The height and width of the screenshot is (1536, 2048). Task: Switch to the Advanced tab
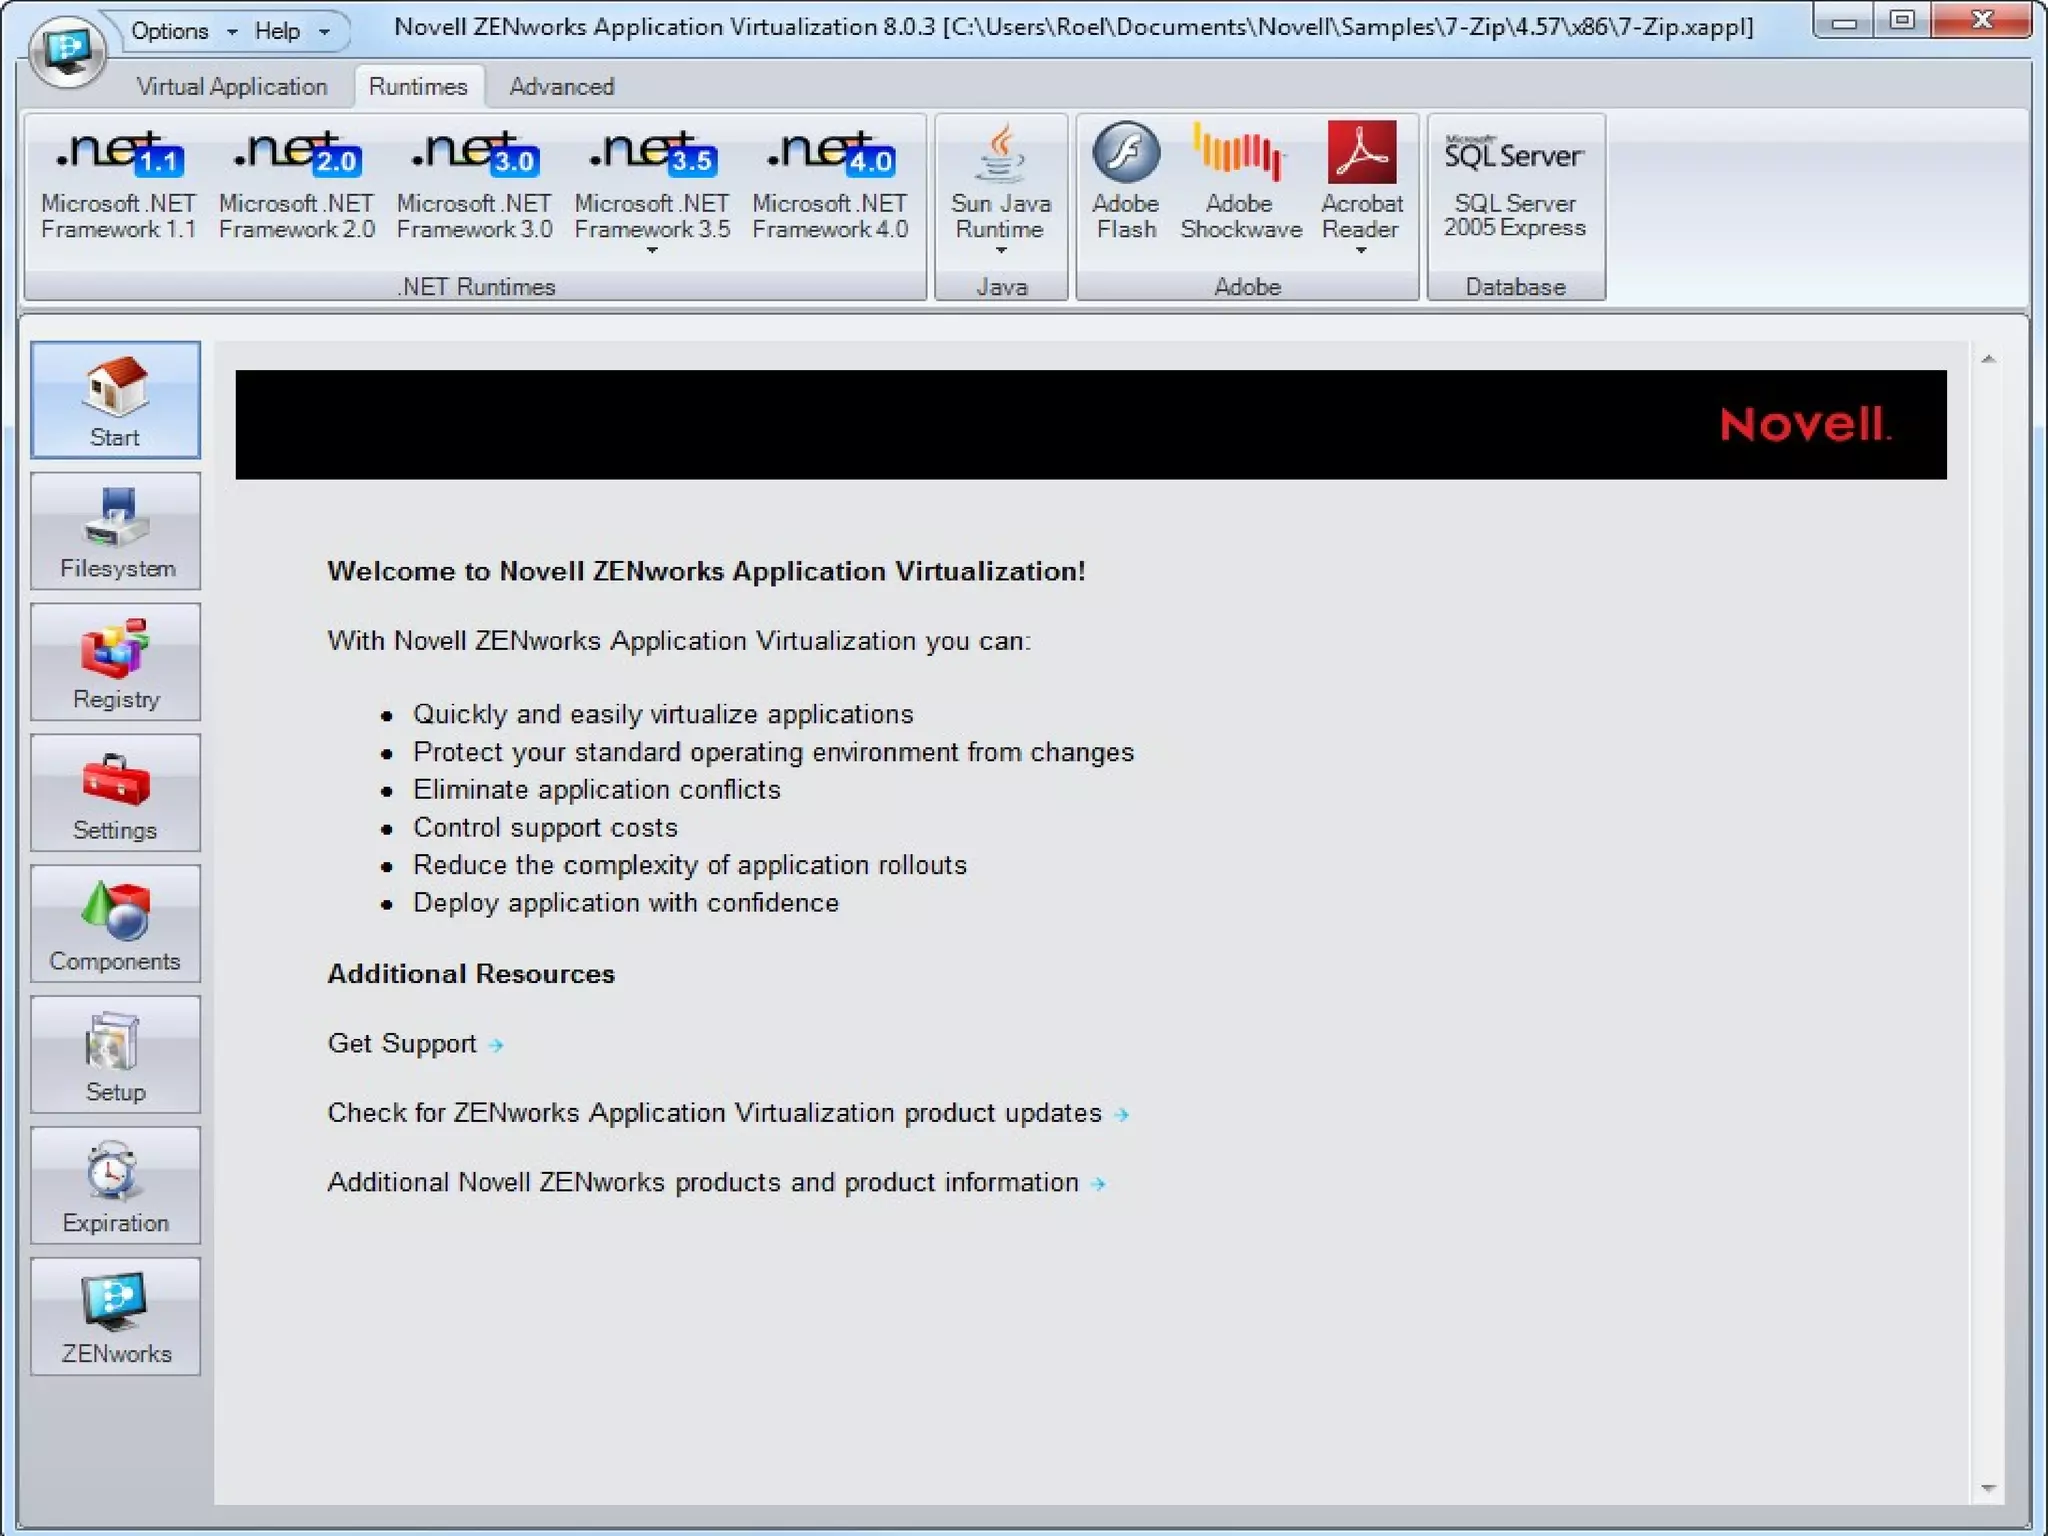tap(562, 87)
